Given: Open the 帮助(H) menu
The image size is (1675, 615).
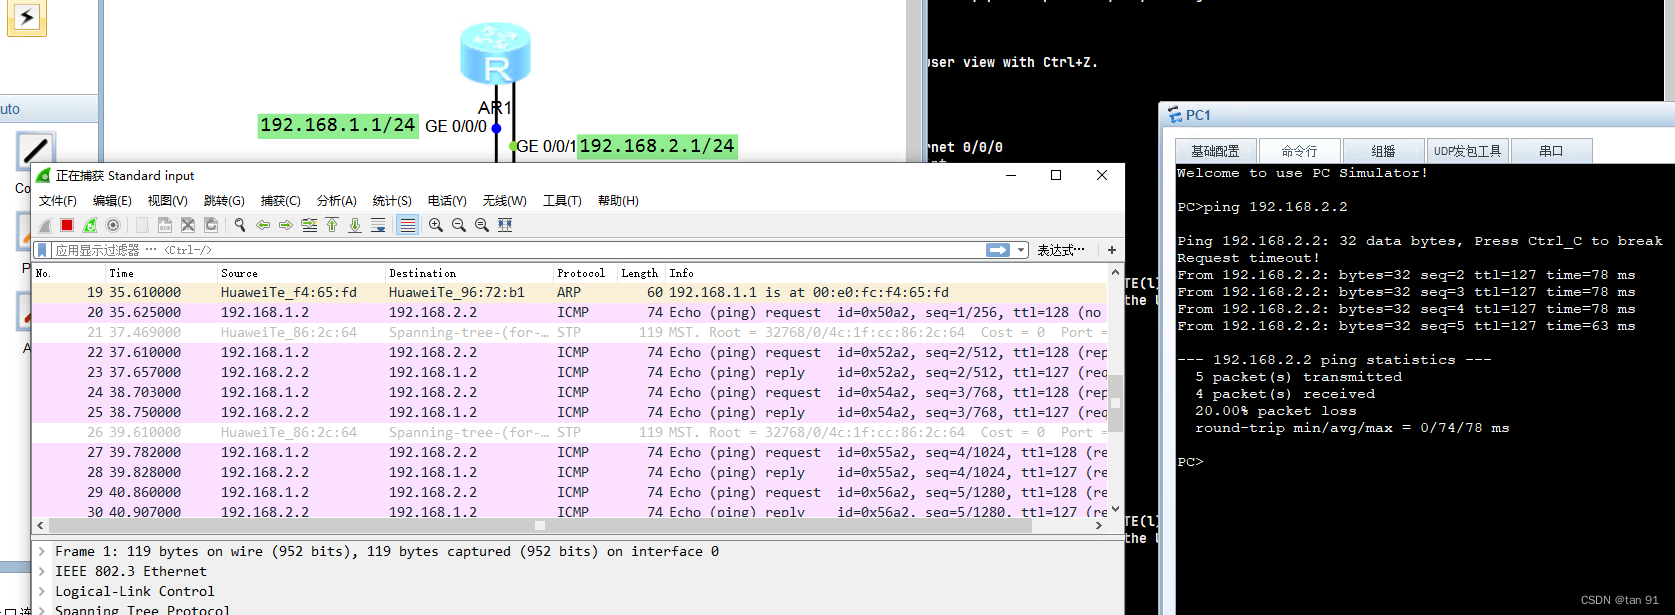Looking at the screenshot, I should tap(618, 201).
